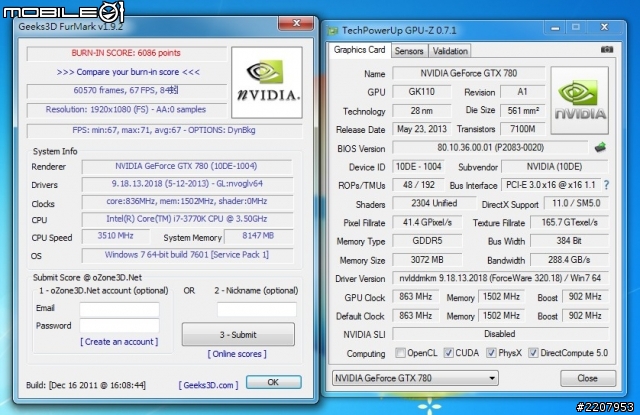Open the Online scores link

click(237, 354)
